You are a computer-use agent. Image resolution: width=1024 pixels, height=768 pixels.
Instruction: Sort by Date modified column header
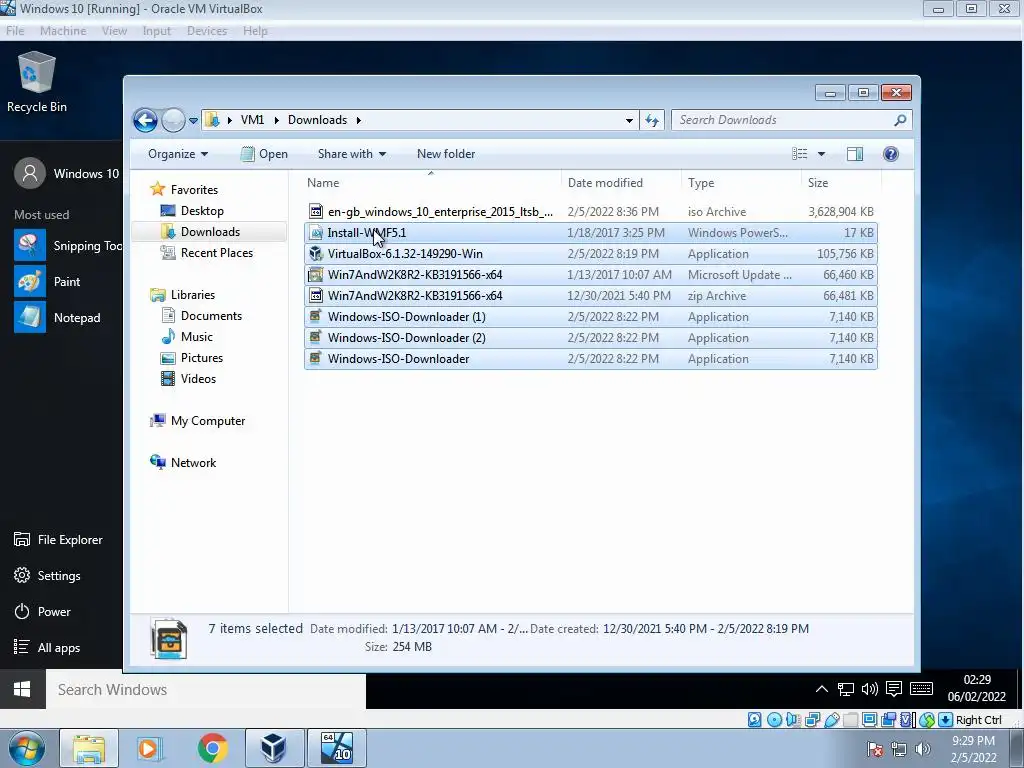[x=621, y=183]
